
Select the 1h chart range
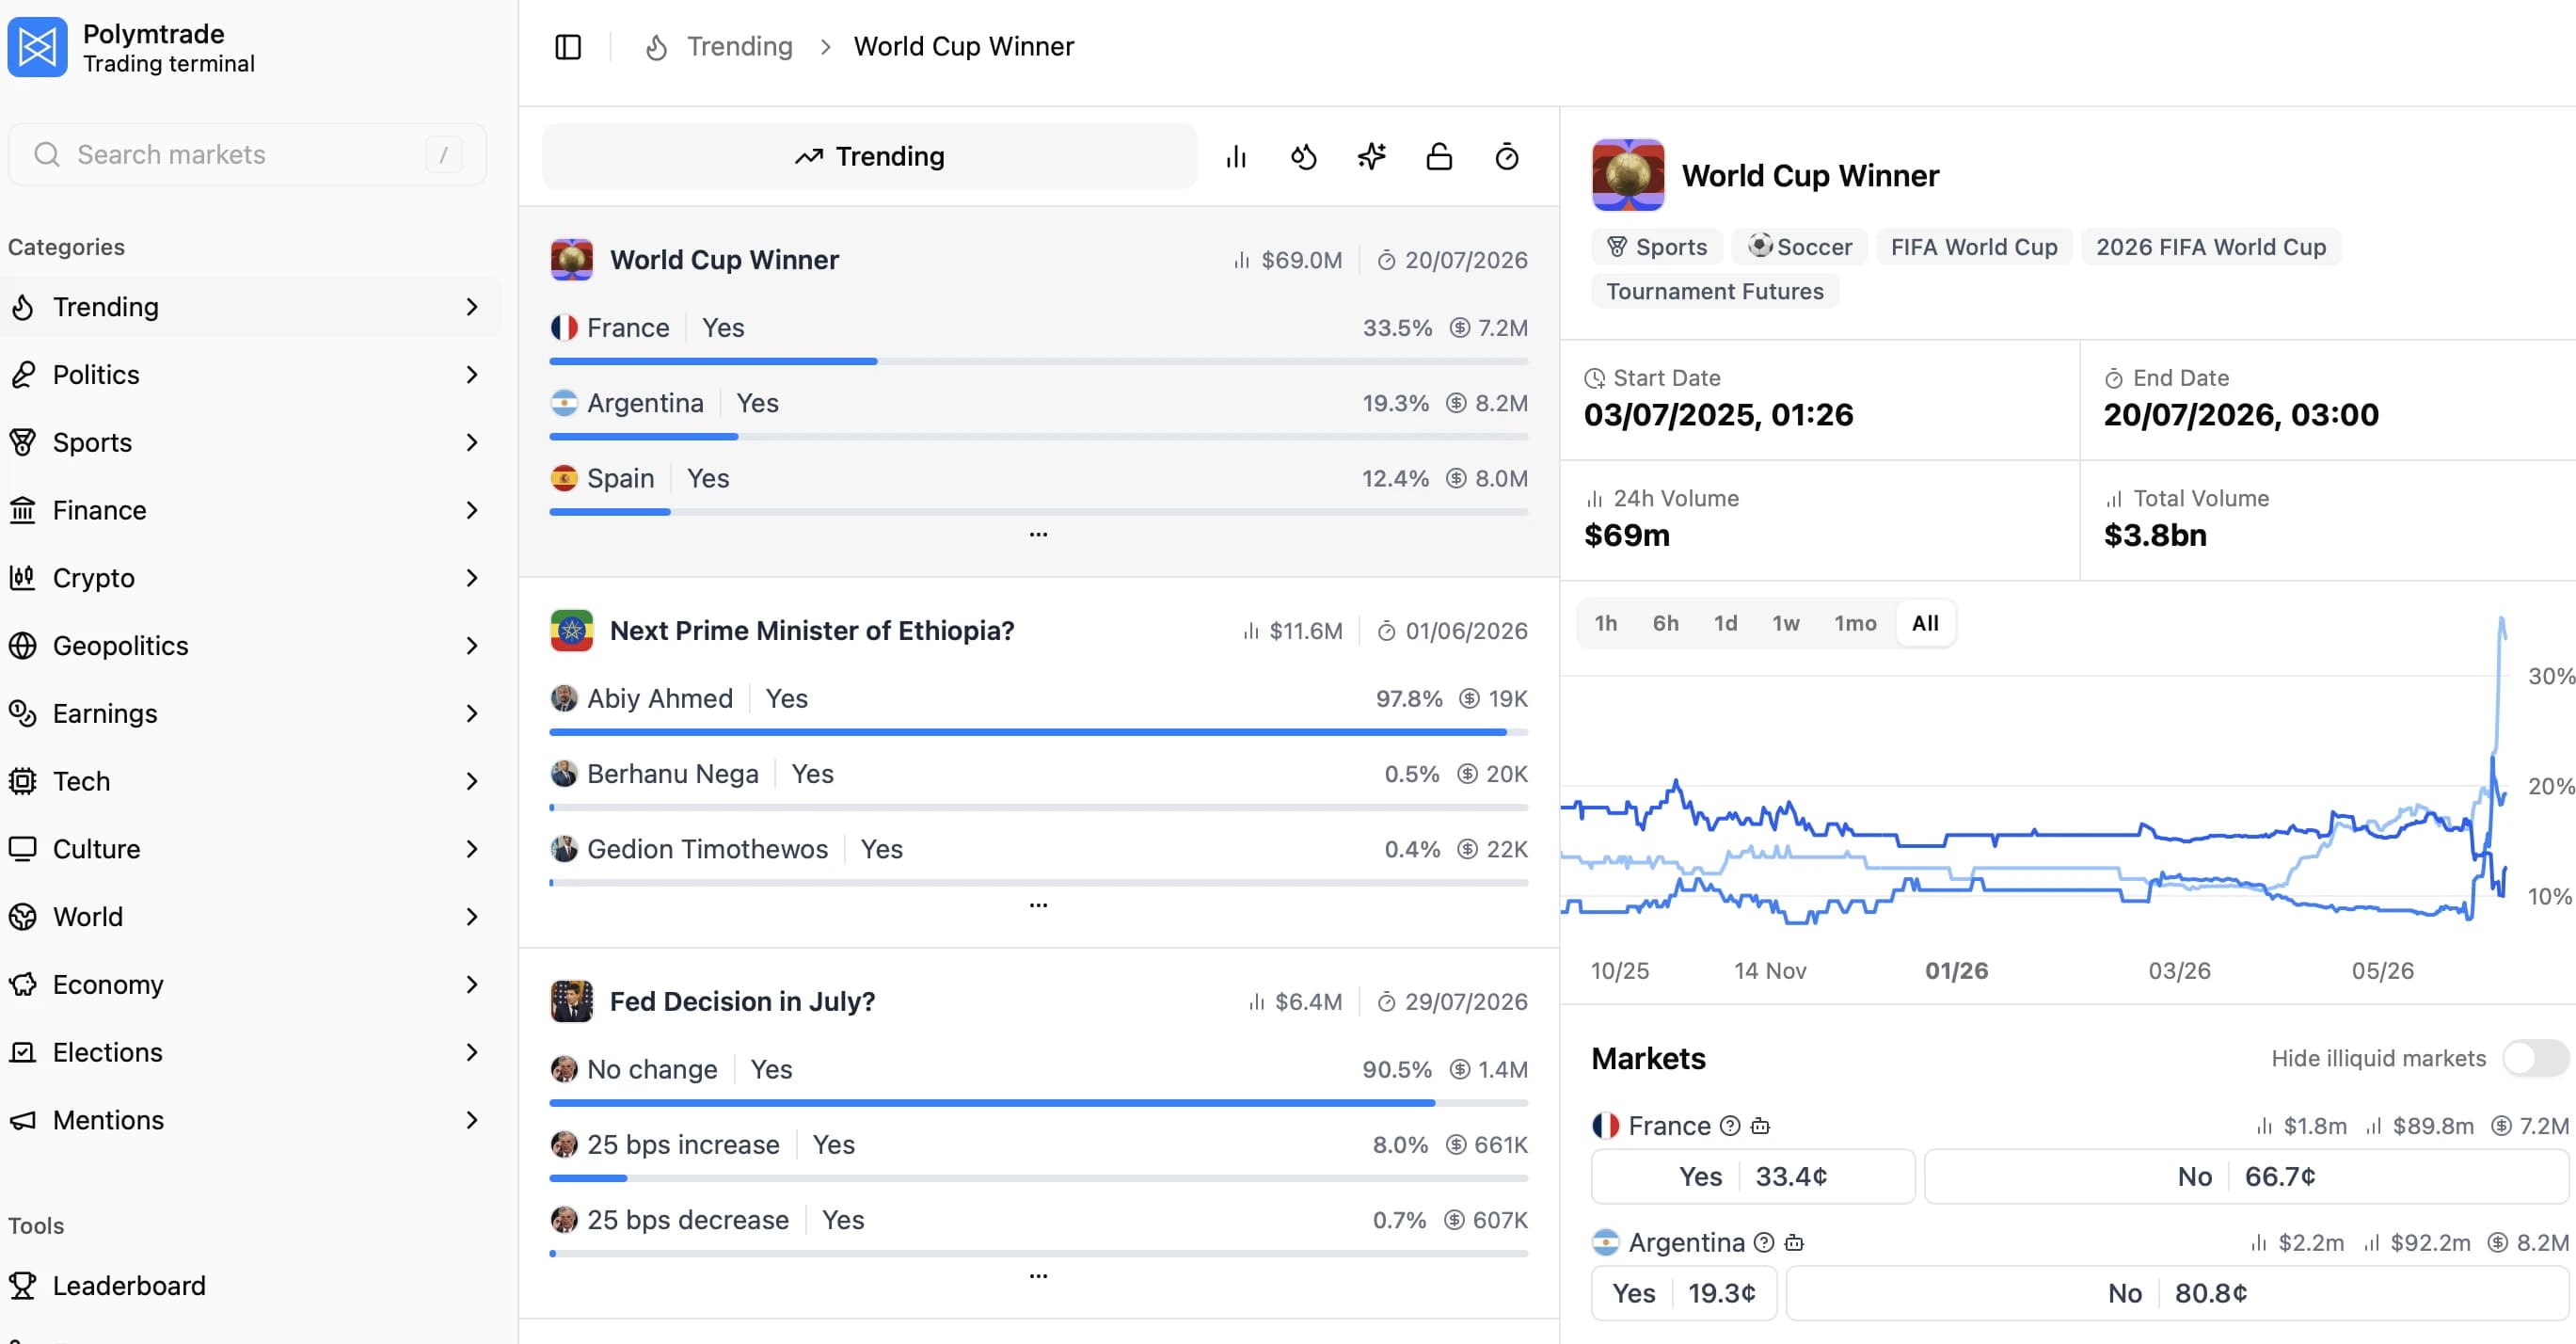[1605, 624]
